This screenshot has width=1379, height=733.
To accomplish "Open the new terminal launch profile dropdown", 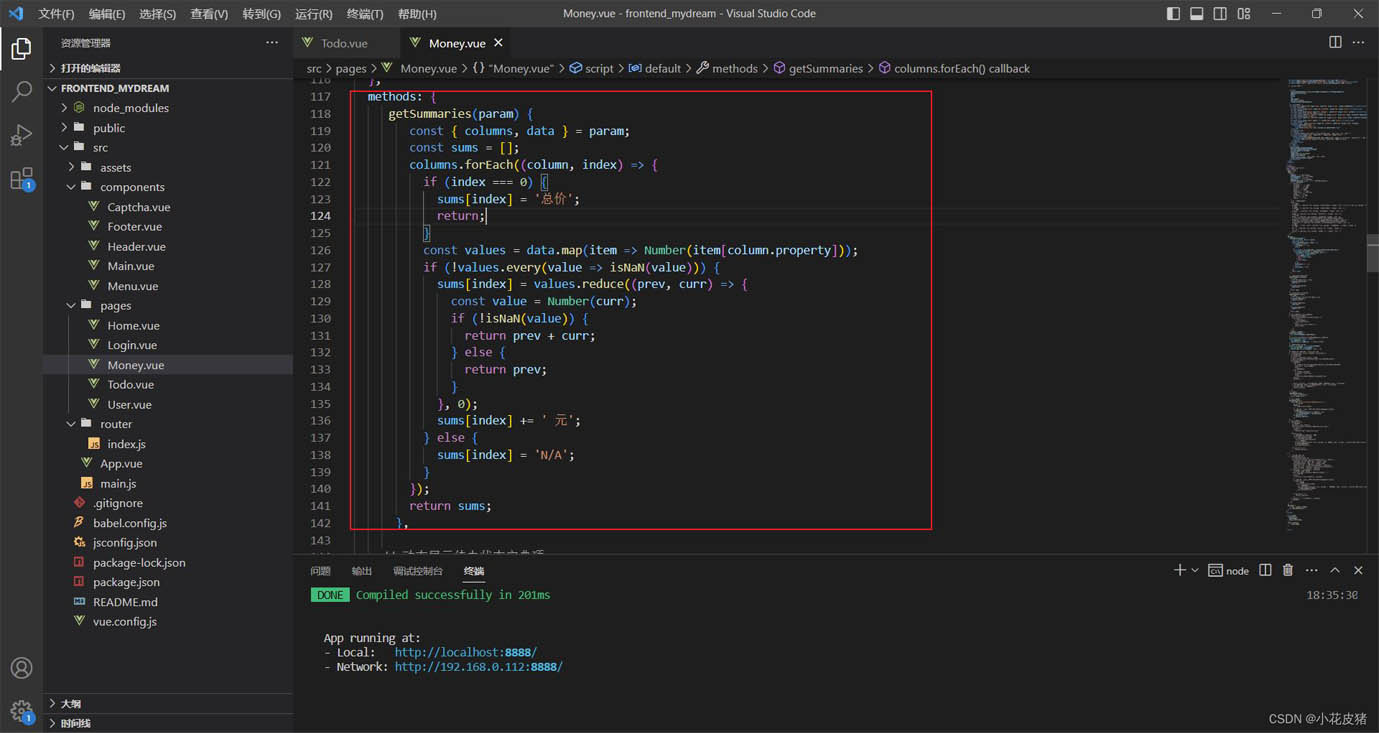I will coord(1195,570).
